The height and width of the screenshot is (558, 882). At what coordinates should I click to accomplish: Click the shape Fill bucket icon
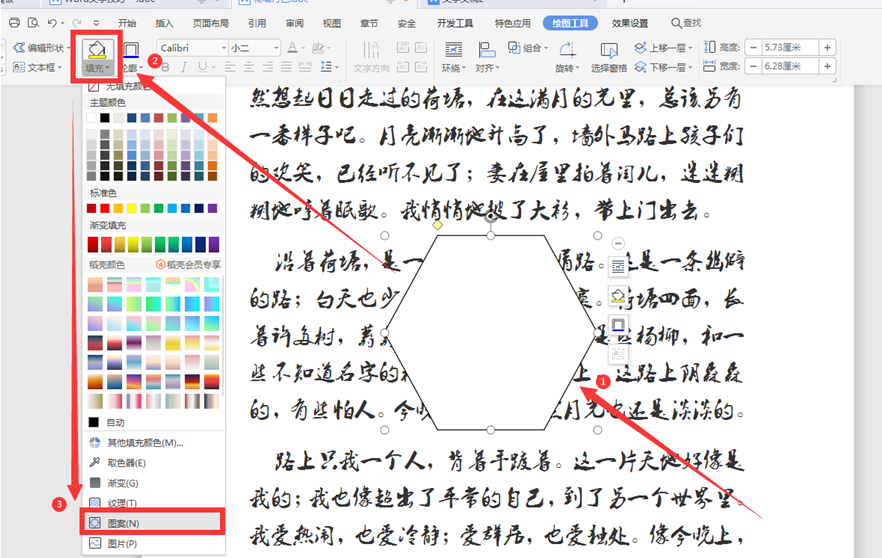[x=97, y=49]
